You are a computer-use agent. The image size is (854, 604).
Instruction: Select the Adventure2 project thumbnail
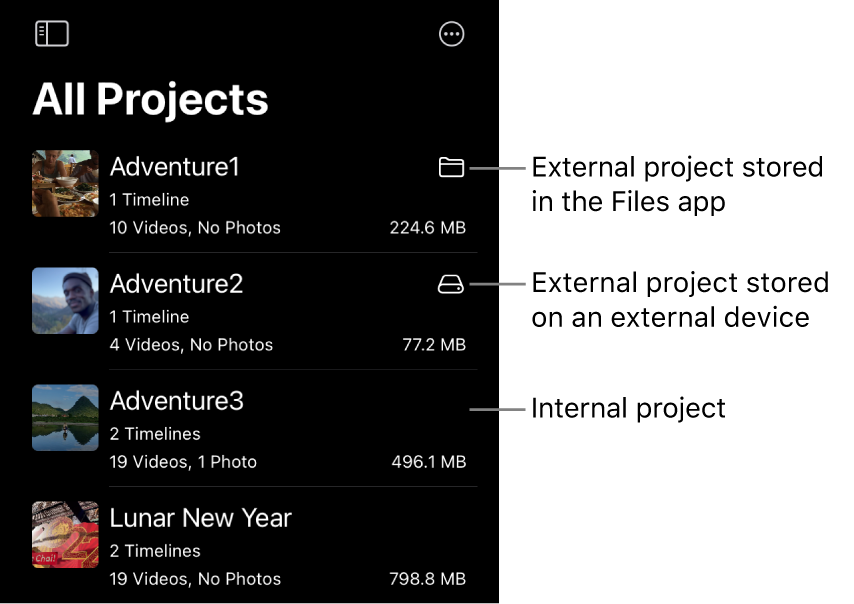65,300
